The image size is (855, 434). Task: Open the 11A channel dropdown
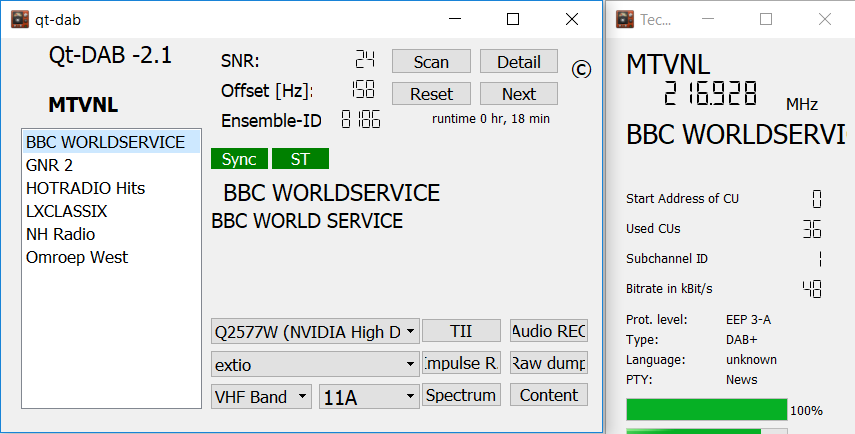(369, 396)
